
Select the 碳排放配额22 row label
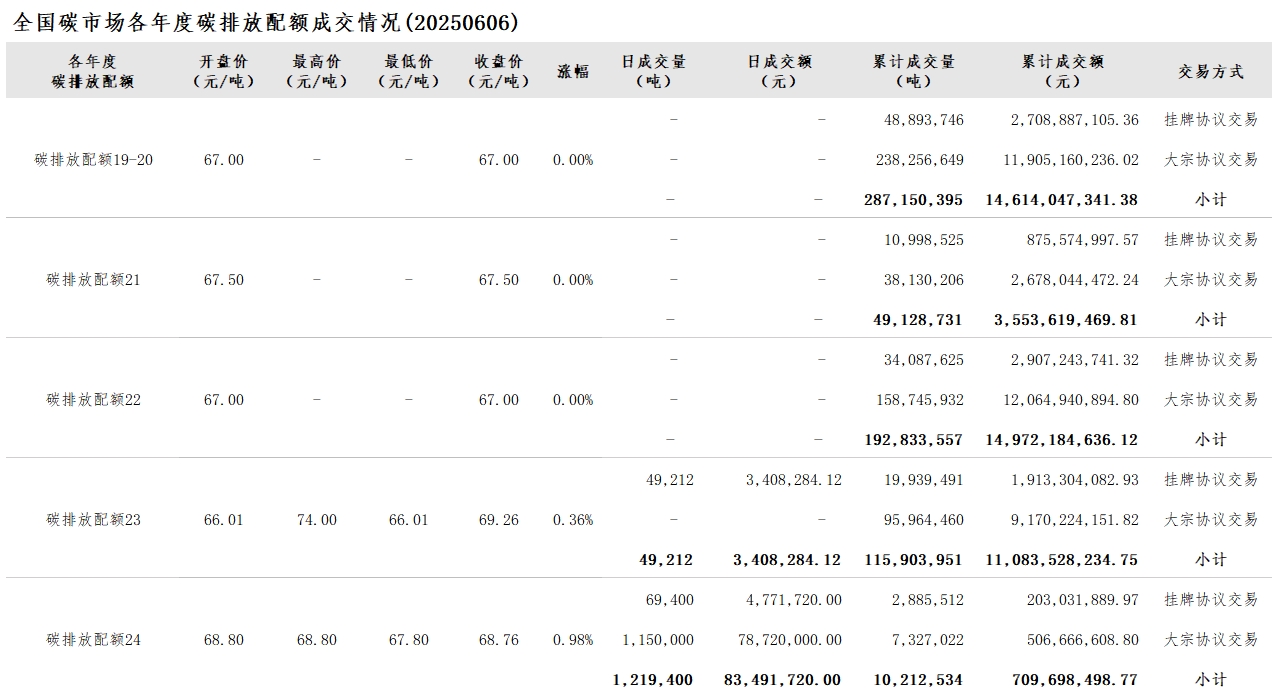tap(94, 400)
